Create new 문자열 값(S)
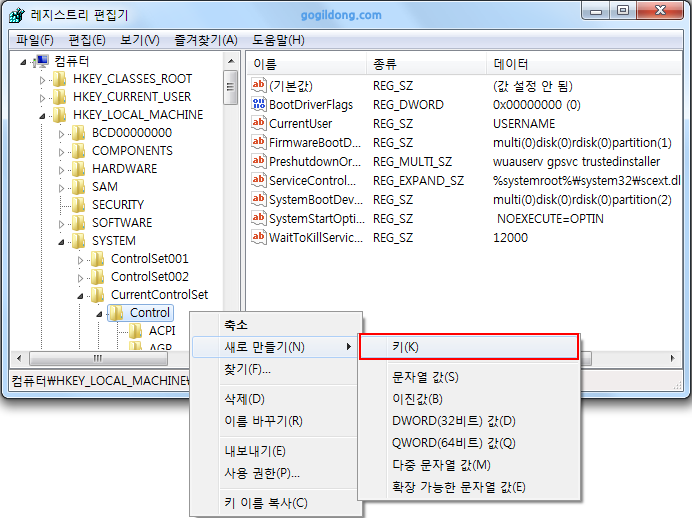The width and height of the screenshot is (692, 518). [469, 377]
